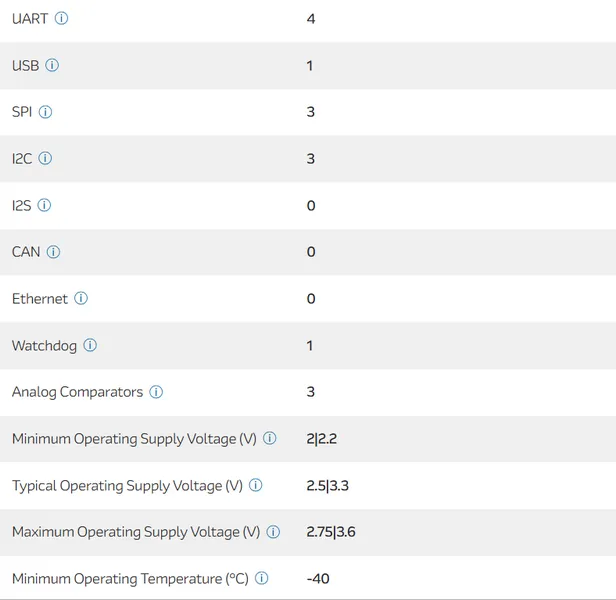This screenshot has height=600, width=616.
Task: Click Minimum Operating Temperature info icon
Action: click(x=262, y=579)
